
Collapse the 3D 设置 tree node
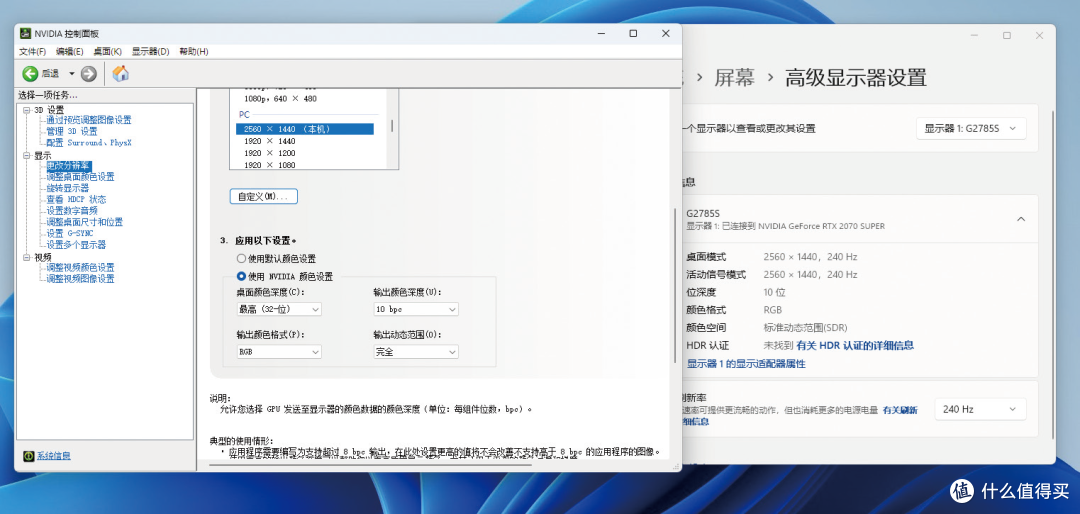coord(27,110)
